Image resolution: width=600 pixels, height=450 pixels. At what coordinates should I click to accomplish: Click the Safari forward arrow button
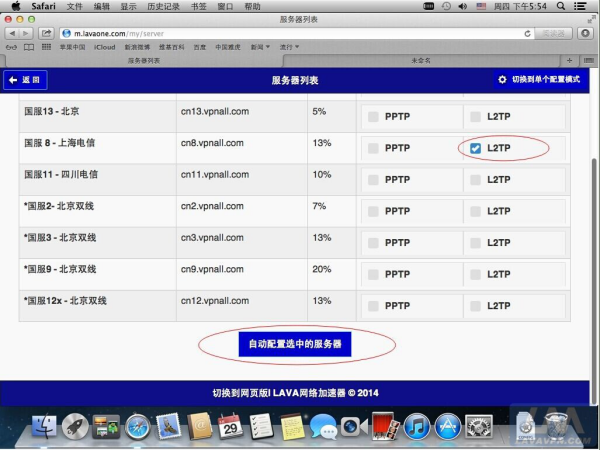point(26,34)
